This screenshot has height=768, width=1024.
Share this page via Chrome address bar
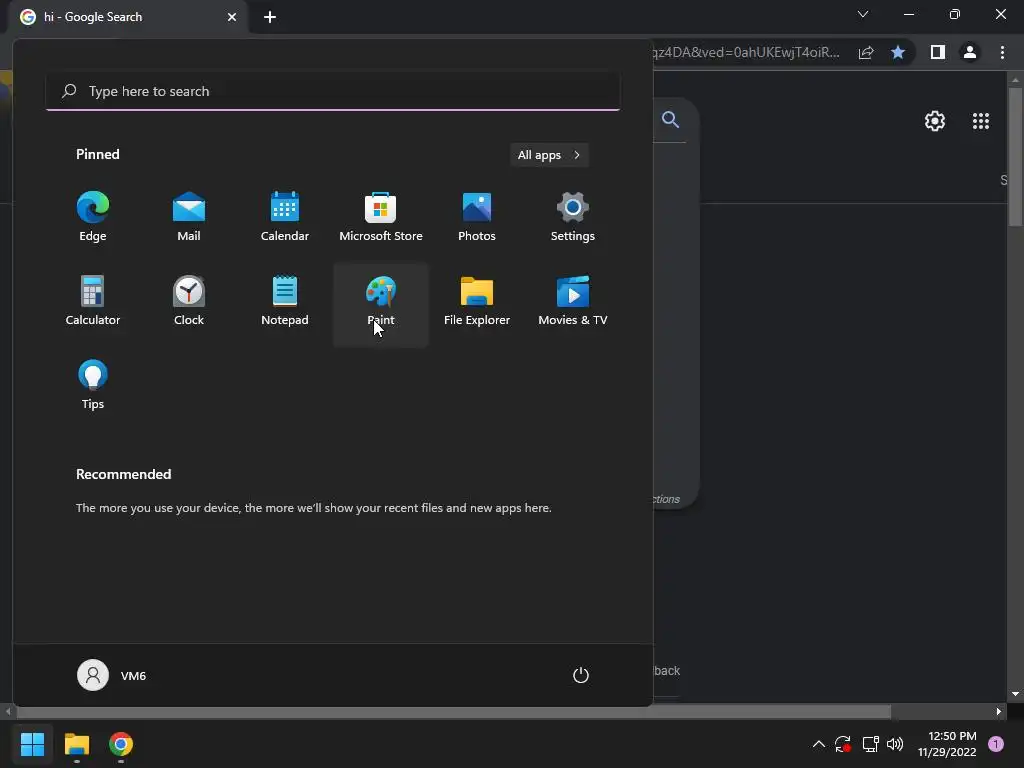point(866,52)
